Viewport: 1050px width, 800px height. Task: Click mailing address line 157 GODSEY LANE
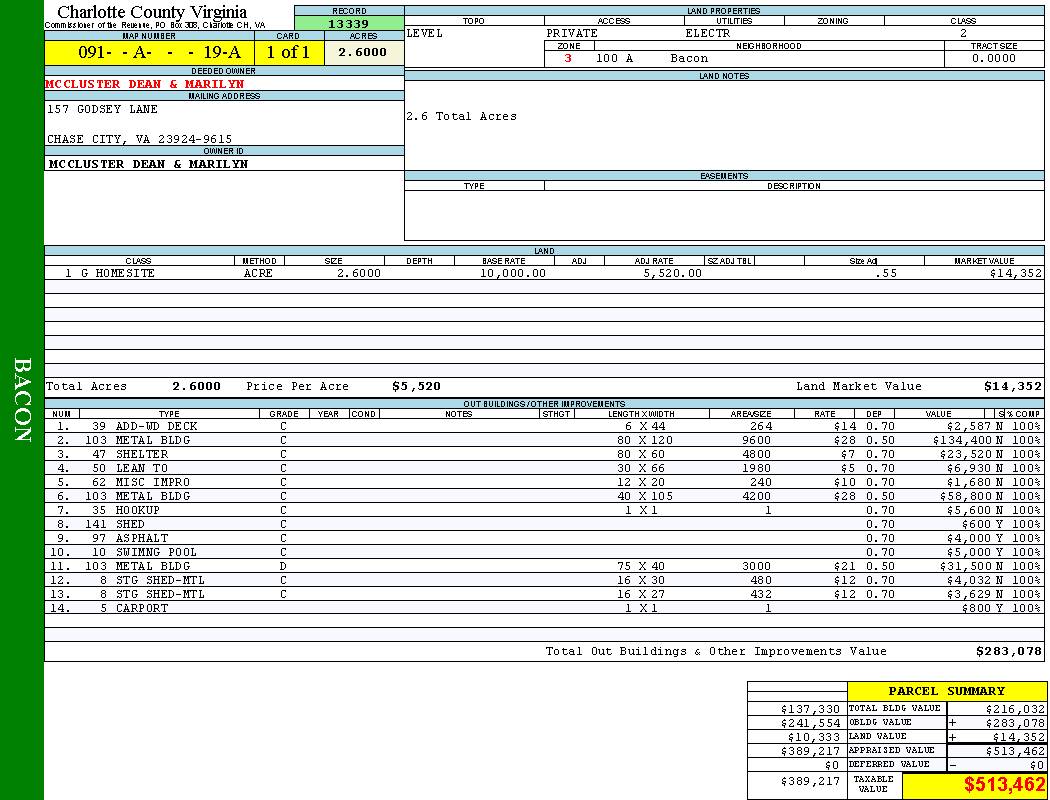pos(102,110)
